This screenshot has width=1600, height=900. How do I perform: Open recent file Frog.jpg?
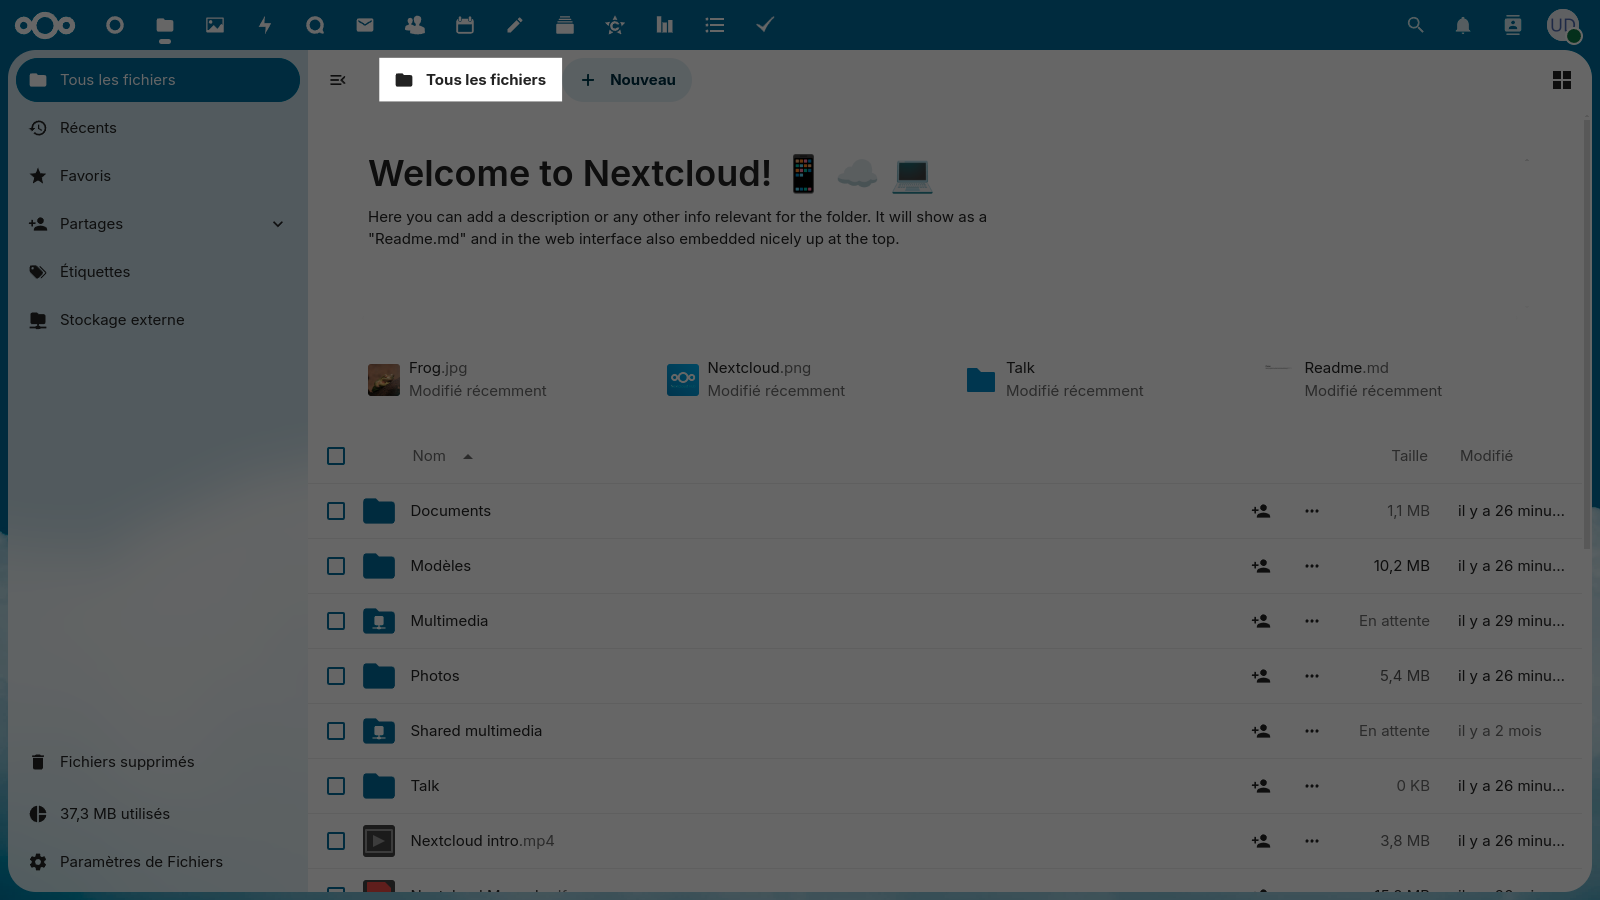[x=458, y=380]
